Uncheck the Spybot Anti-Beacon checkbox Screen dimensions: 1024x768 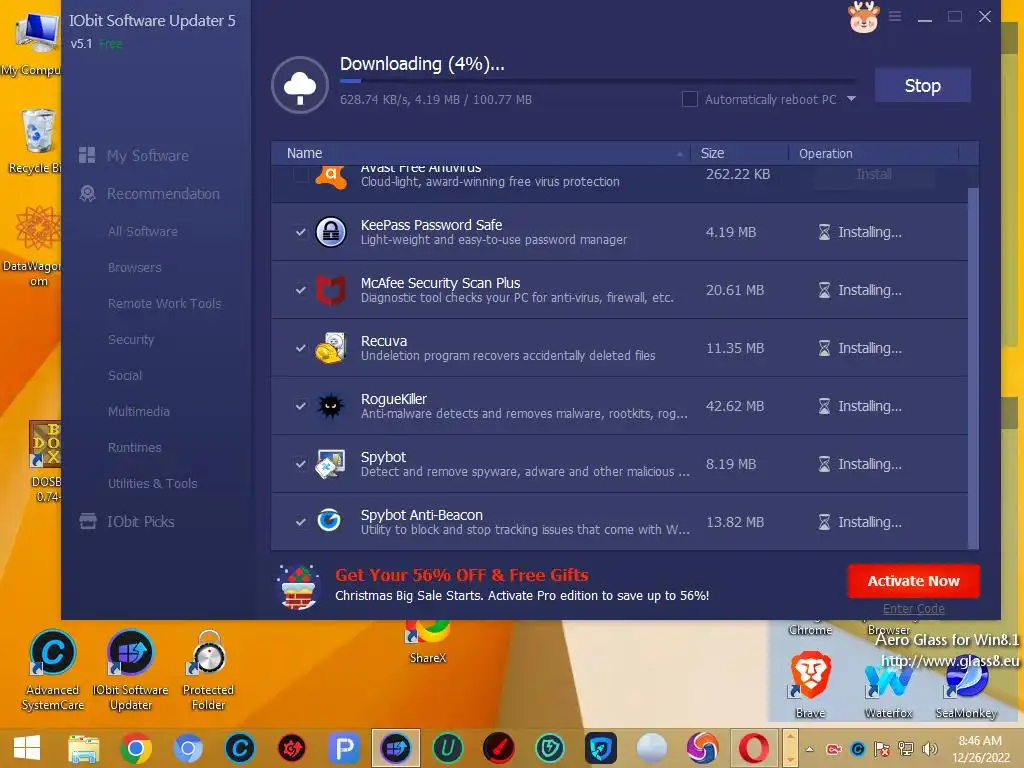(x=300, y=522)
